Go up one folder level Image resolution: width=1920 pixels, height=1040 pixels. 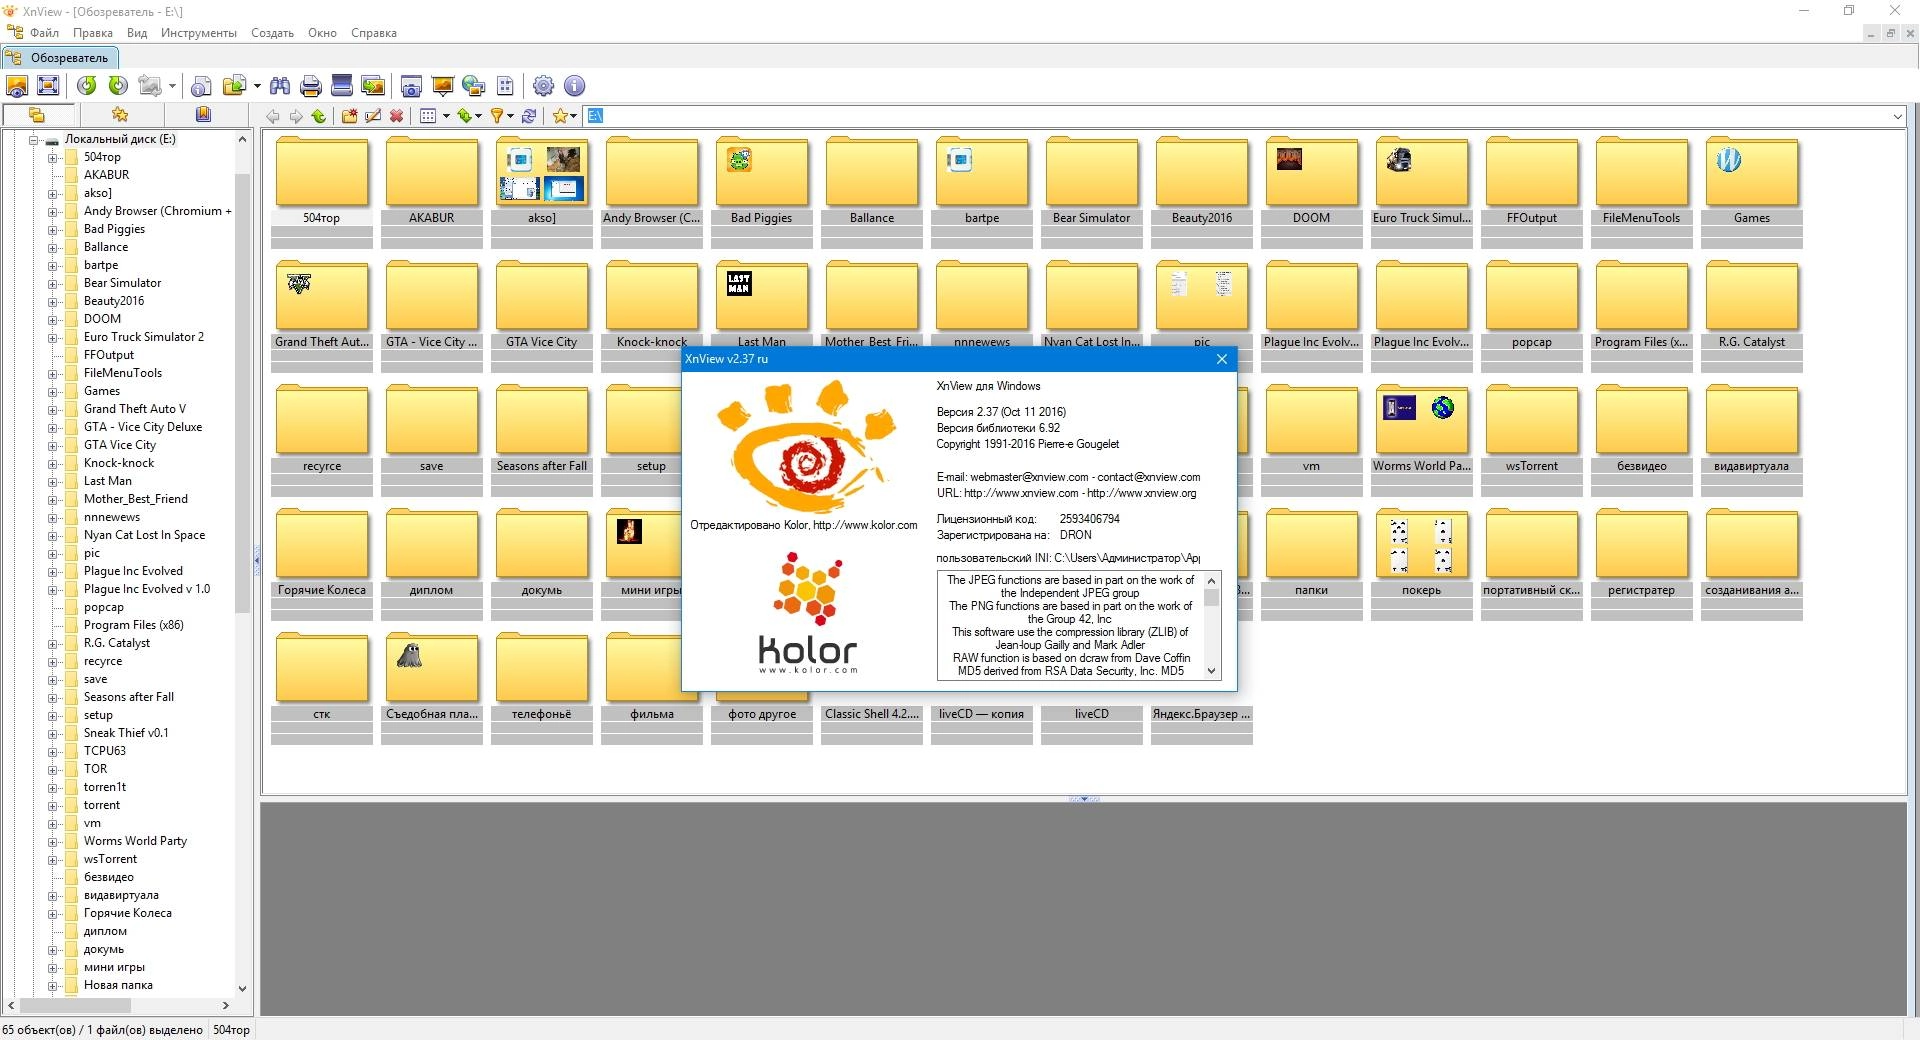tap(319, 116)
